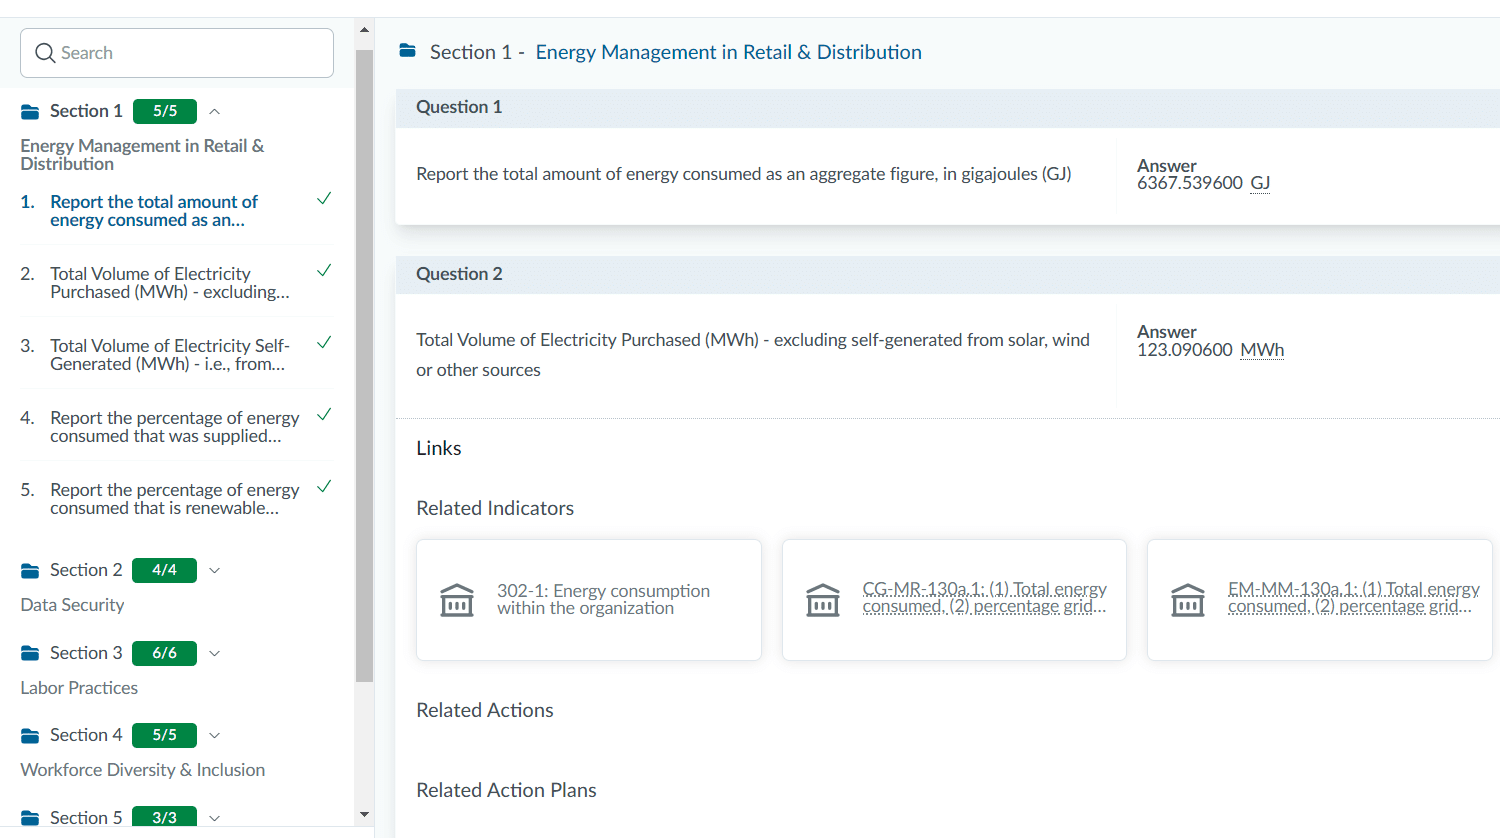Expand Section 5 chevron

tap(214, 818)
